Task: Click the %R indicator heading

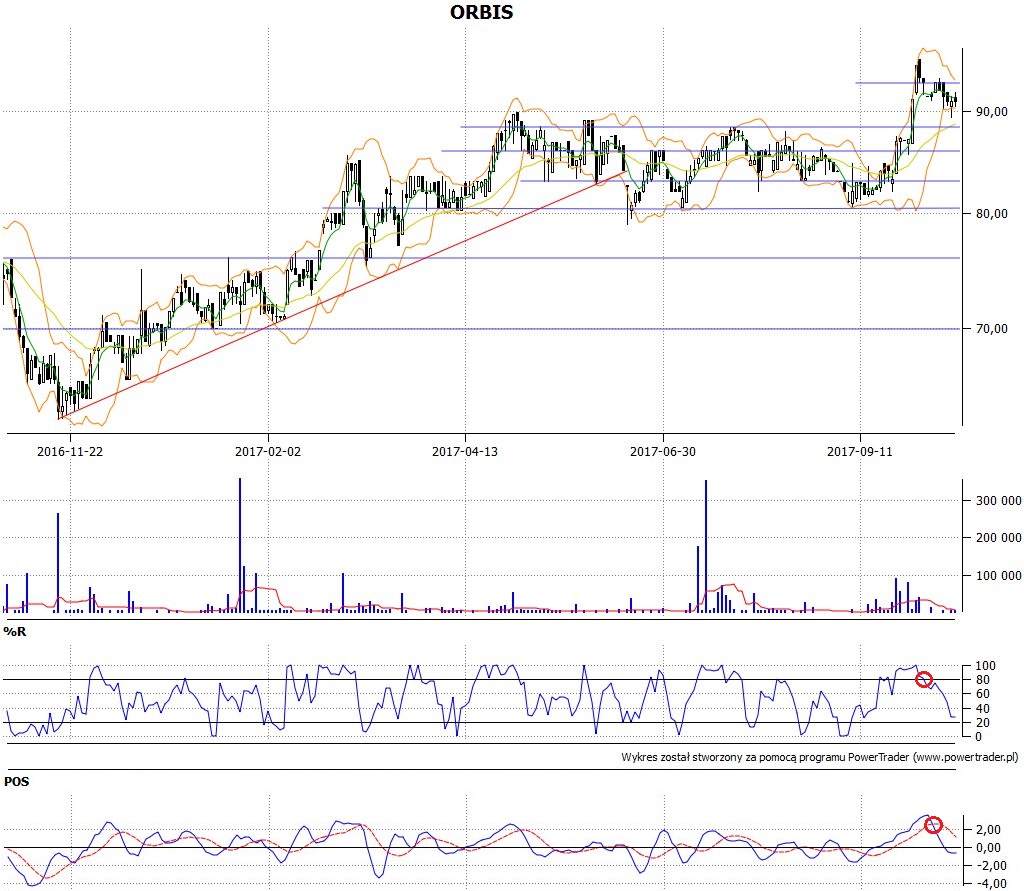Action: click(15, 632)
